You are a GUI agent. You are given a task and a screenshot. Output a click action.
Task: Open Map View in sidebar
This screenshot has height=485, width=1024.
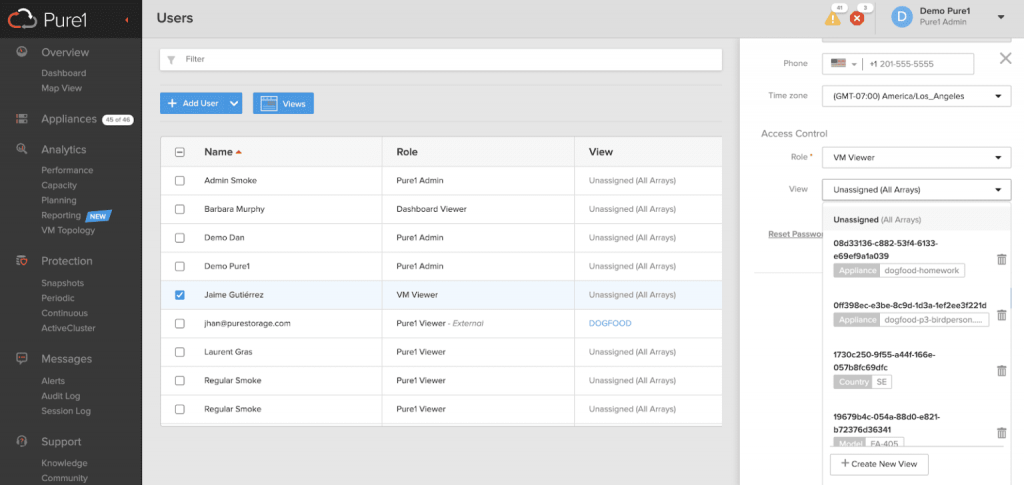tap(61, 88)
